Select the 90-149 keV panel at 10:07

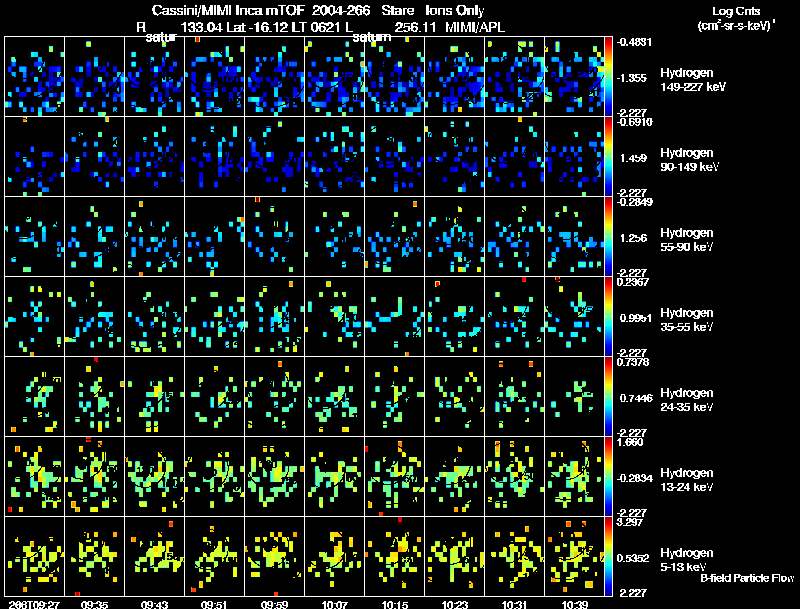point(335,157)
